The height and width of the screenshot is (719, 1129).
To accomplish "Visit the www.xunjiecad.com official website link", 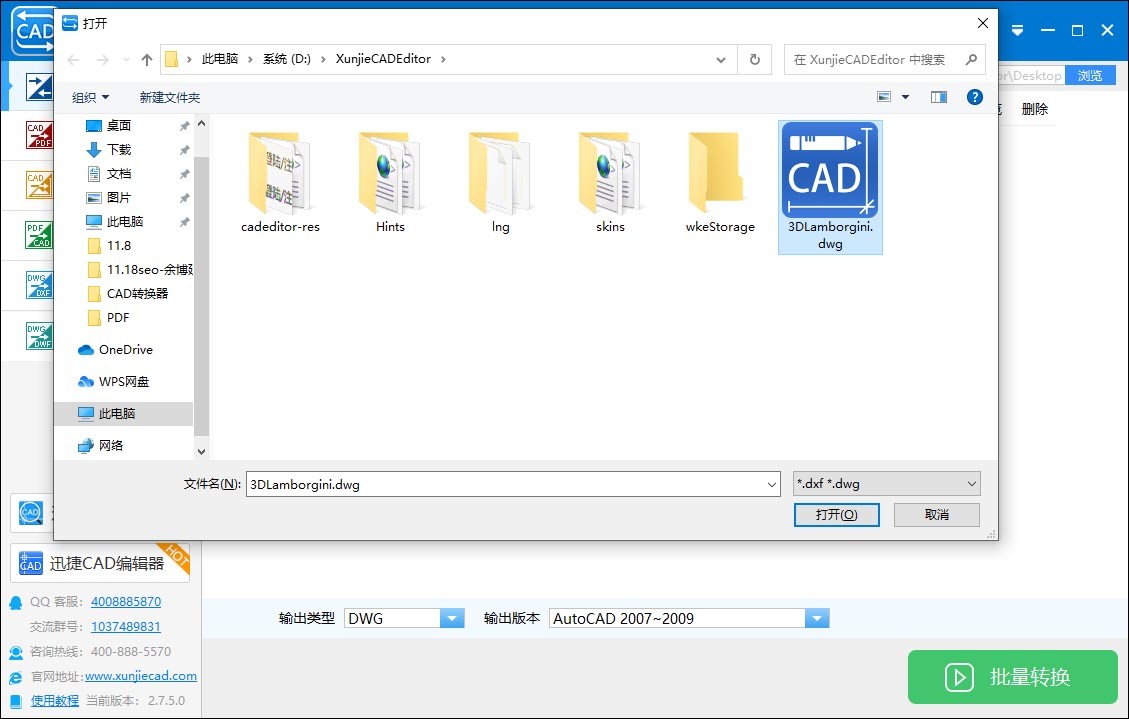I will click(140, 675).
